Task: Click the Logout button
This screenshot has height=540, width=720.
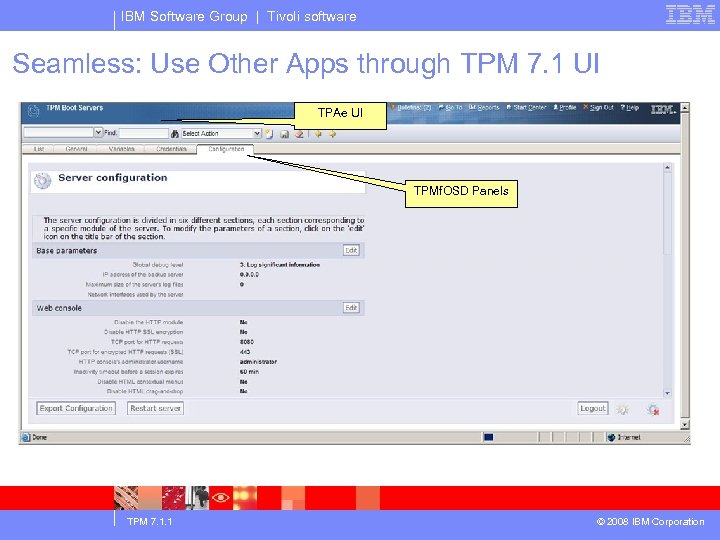Action: point(593,408)
